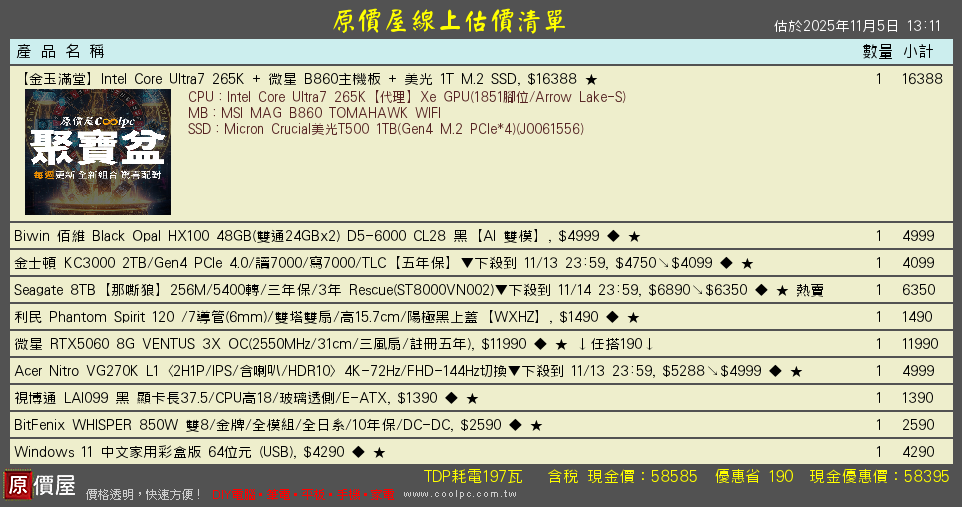Click the 數量 column header
The height and width of the screenshot is (507, 962).
(877, 51)
